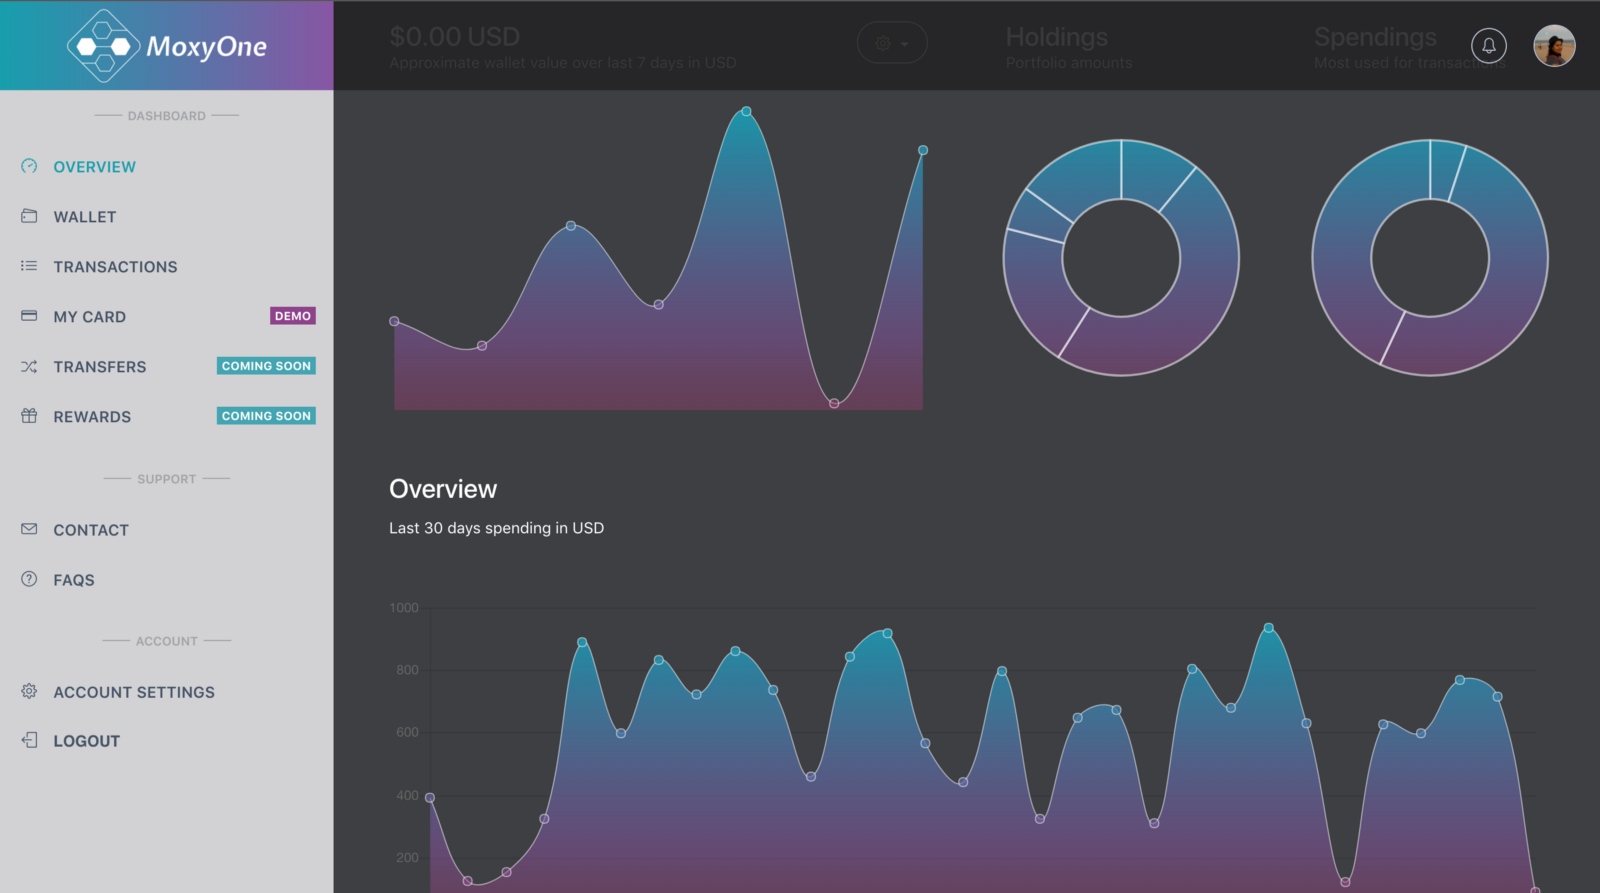
Task: Click the 400 y-axis label
Action: pos(407,795)
